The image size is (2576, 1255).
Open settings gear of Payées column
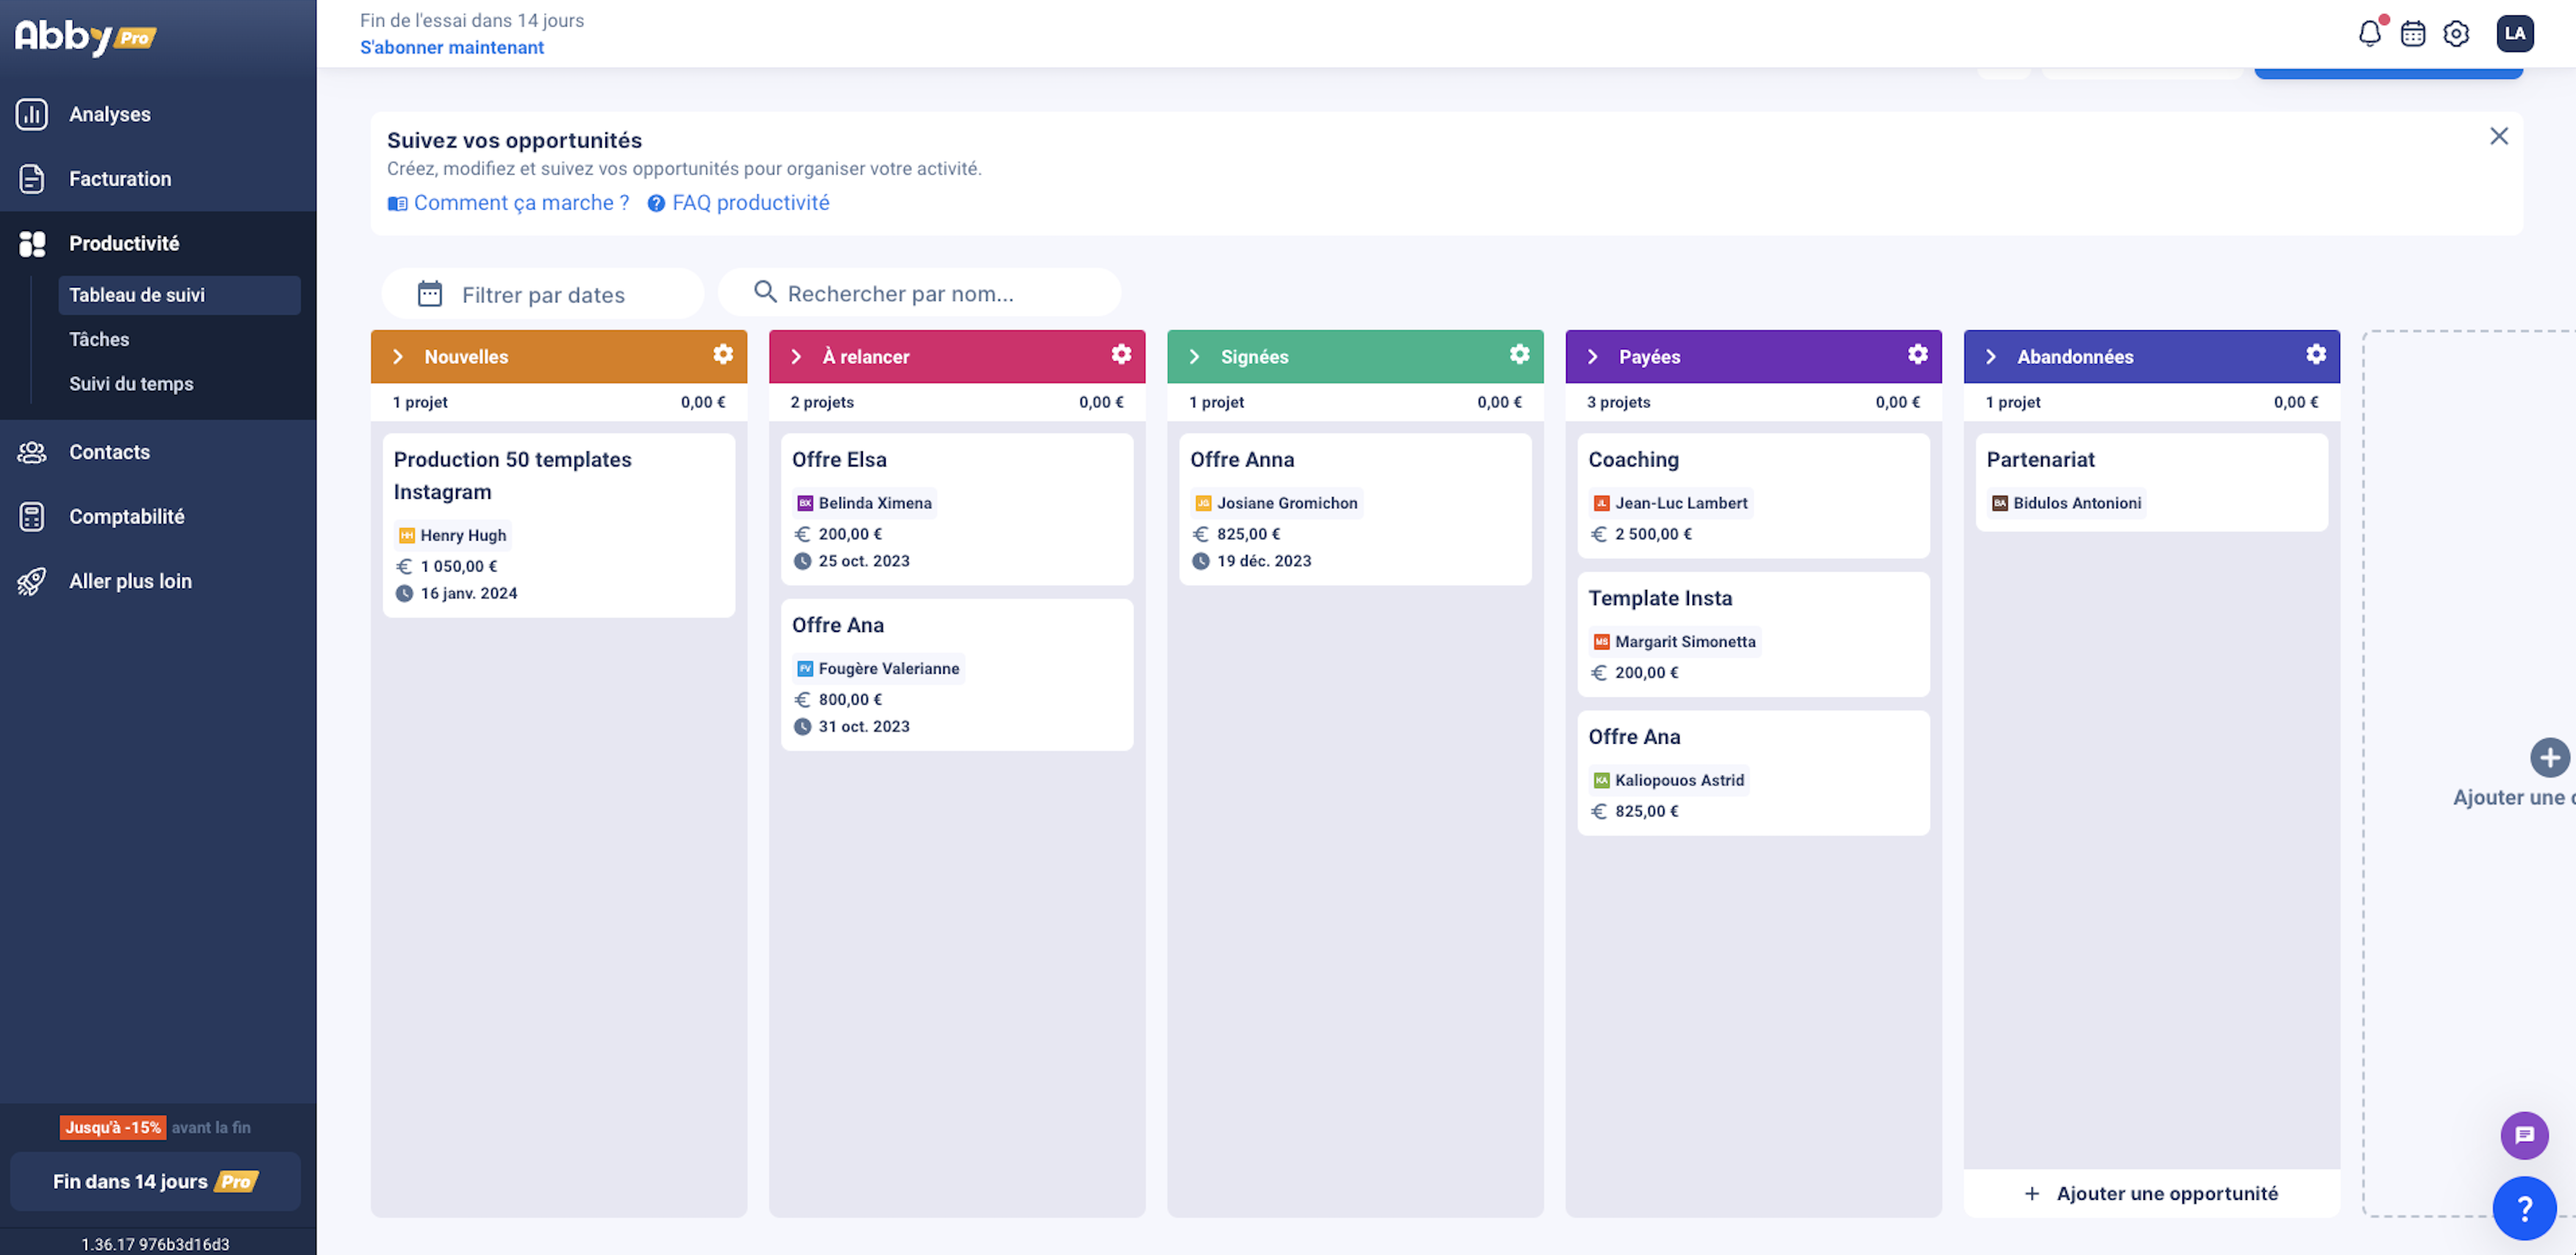pos(1917,355)
